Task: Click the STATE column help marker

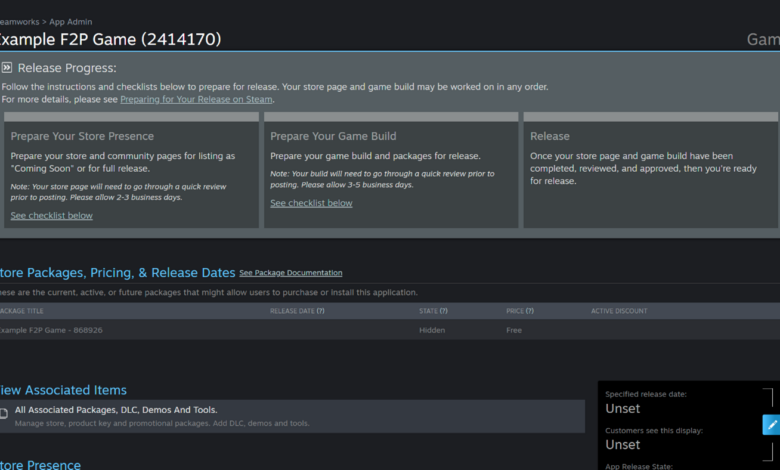Action: (444, 311)
